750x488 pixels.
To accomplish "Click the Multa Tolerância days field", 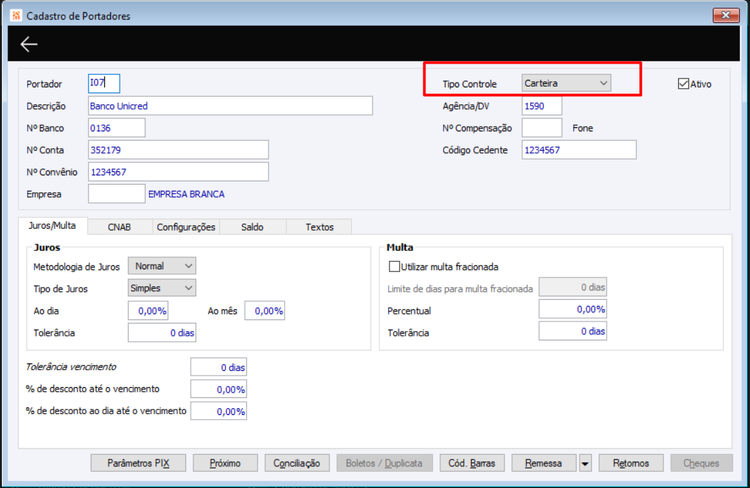I will click(573, 331).
